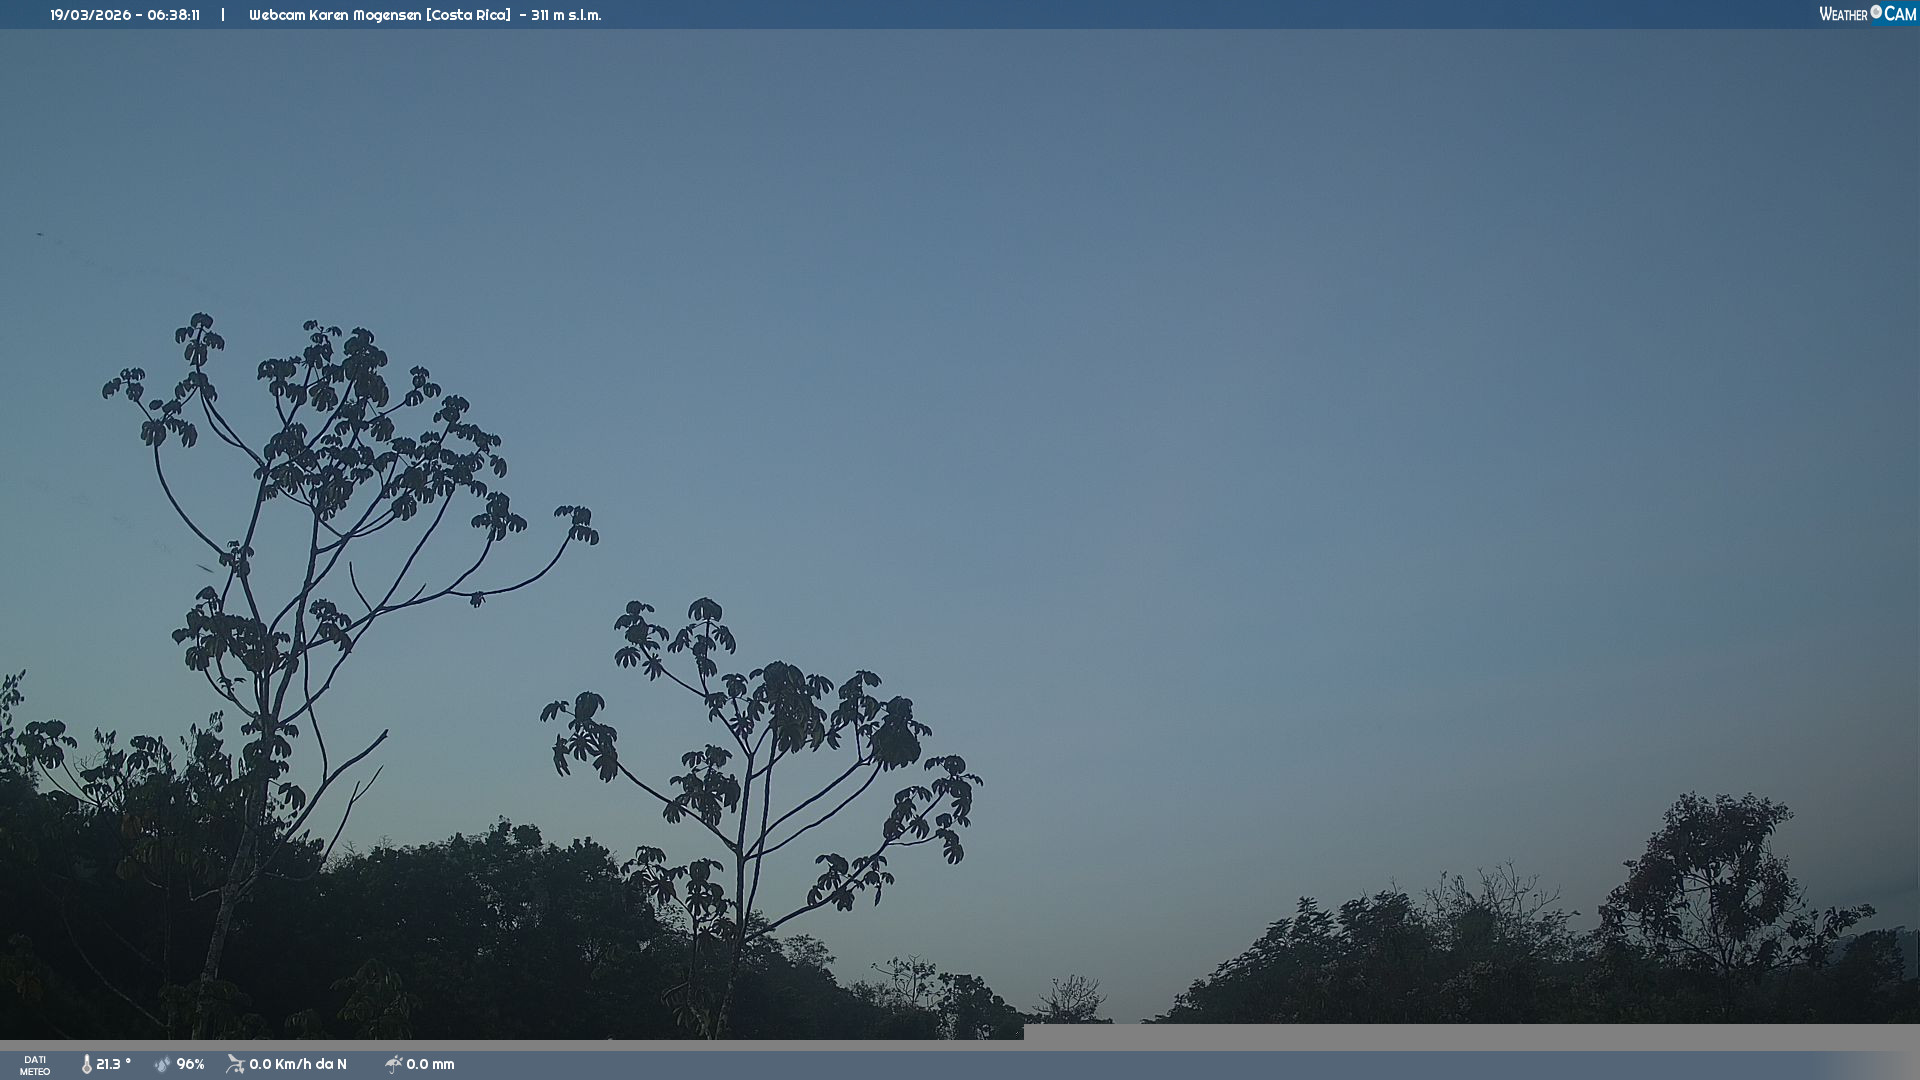Click the rain umbrella icon

pos(393,1064)
